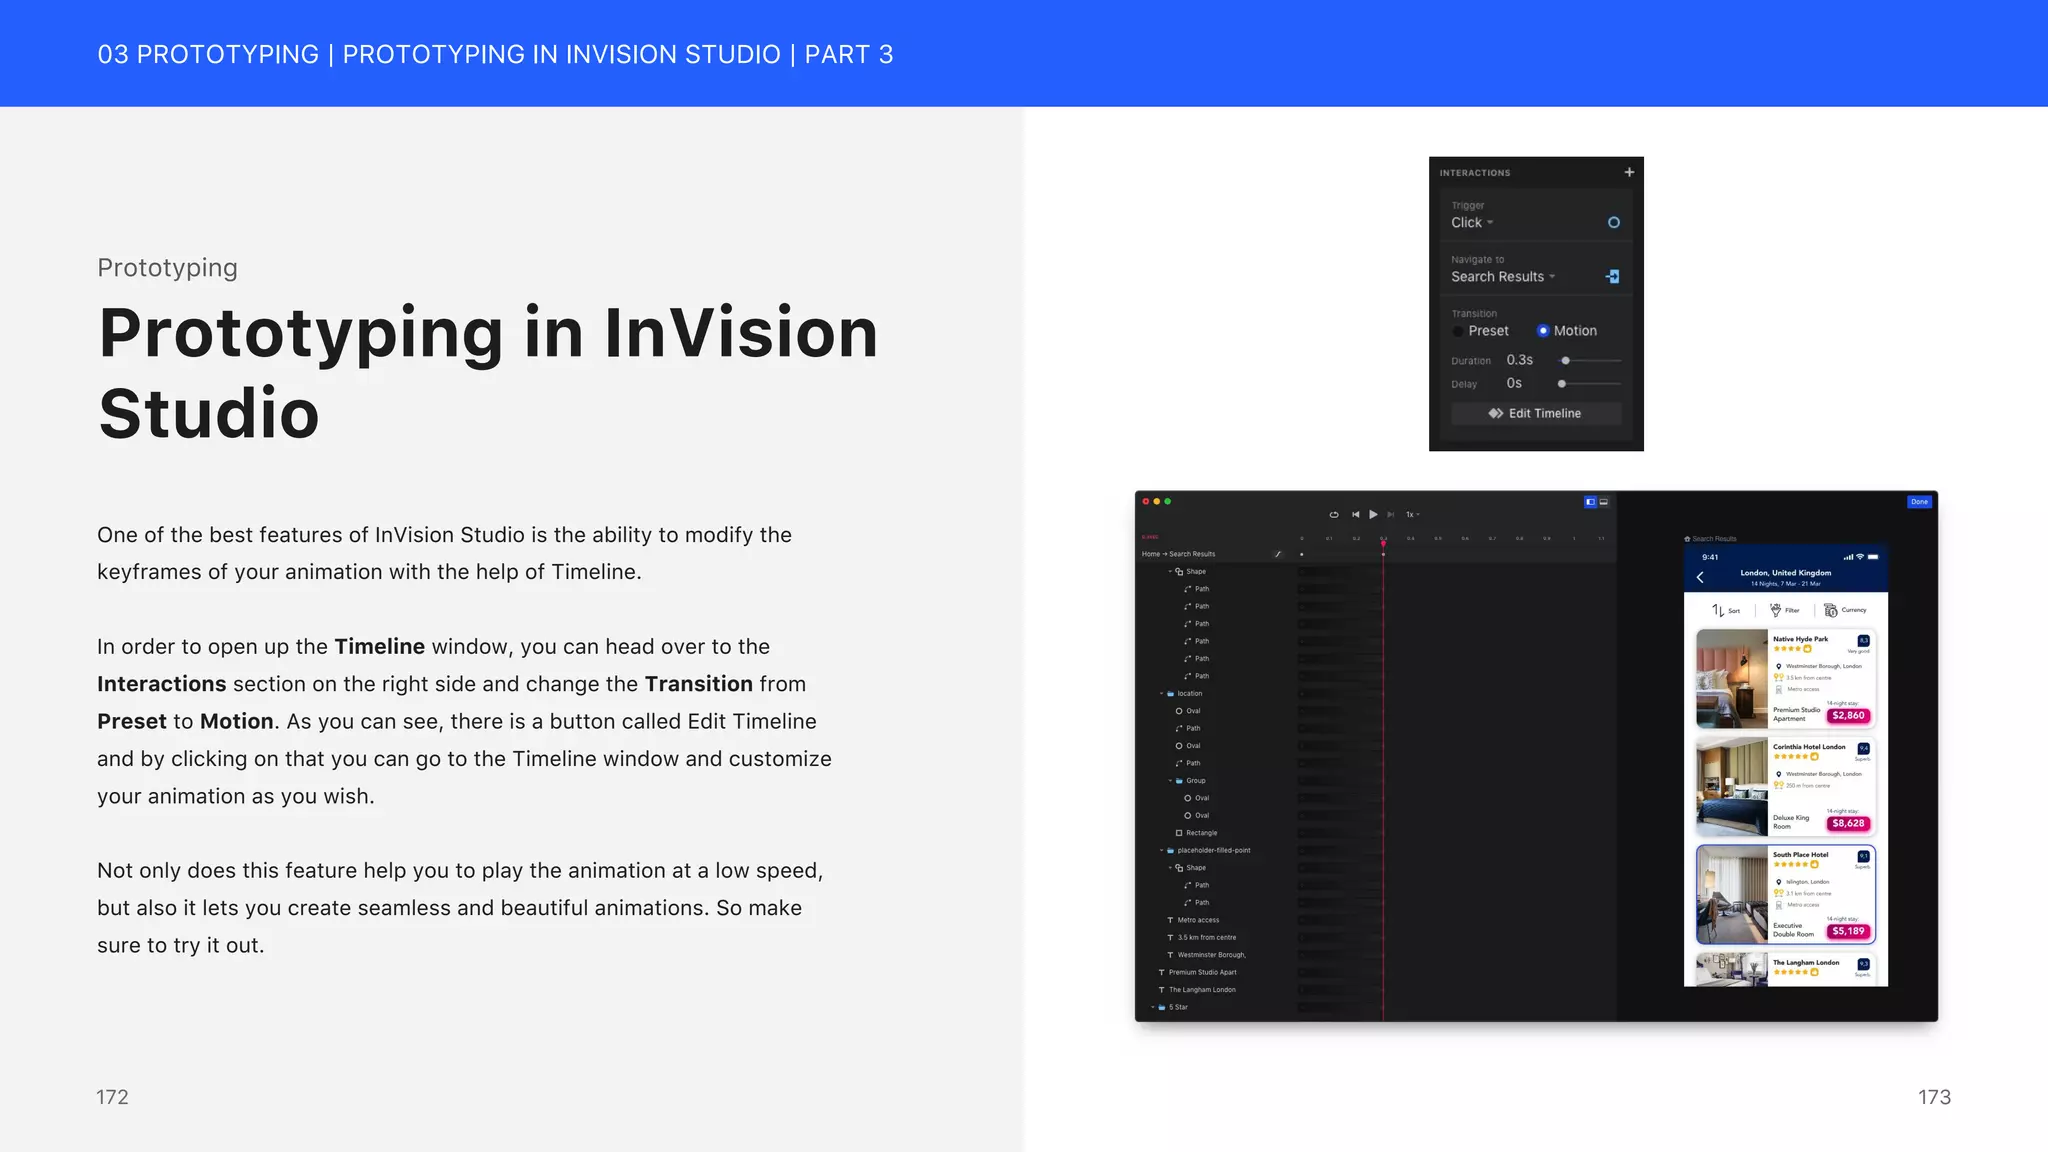This screenshot has height=1152, width=2048.
Task: Collapse the 5 Star folder
Action: click(x=1153, y=1007)
